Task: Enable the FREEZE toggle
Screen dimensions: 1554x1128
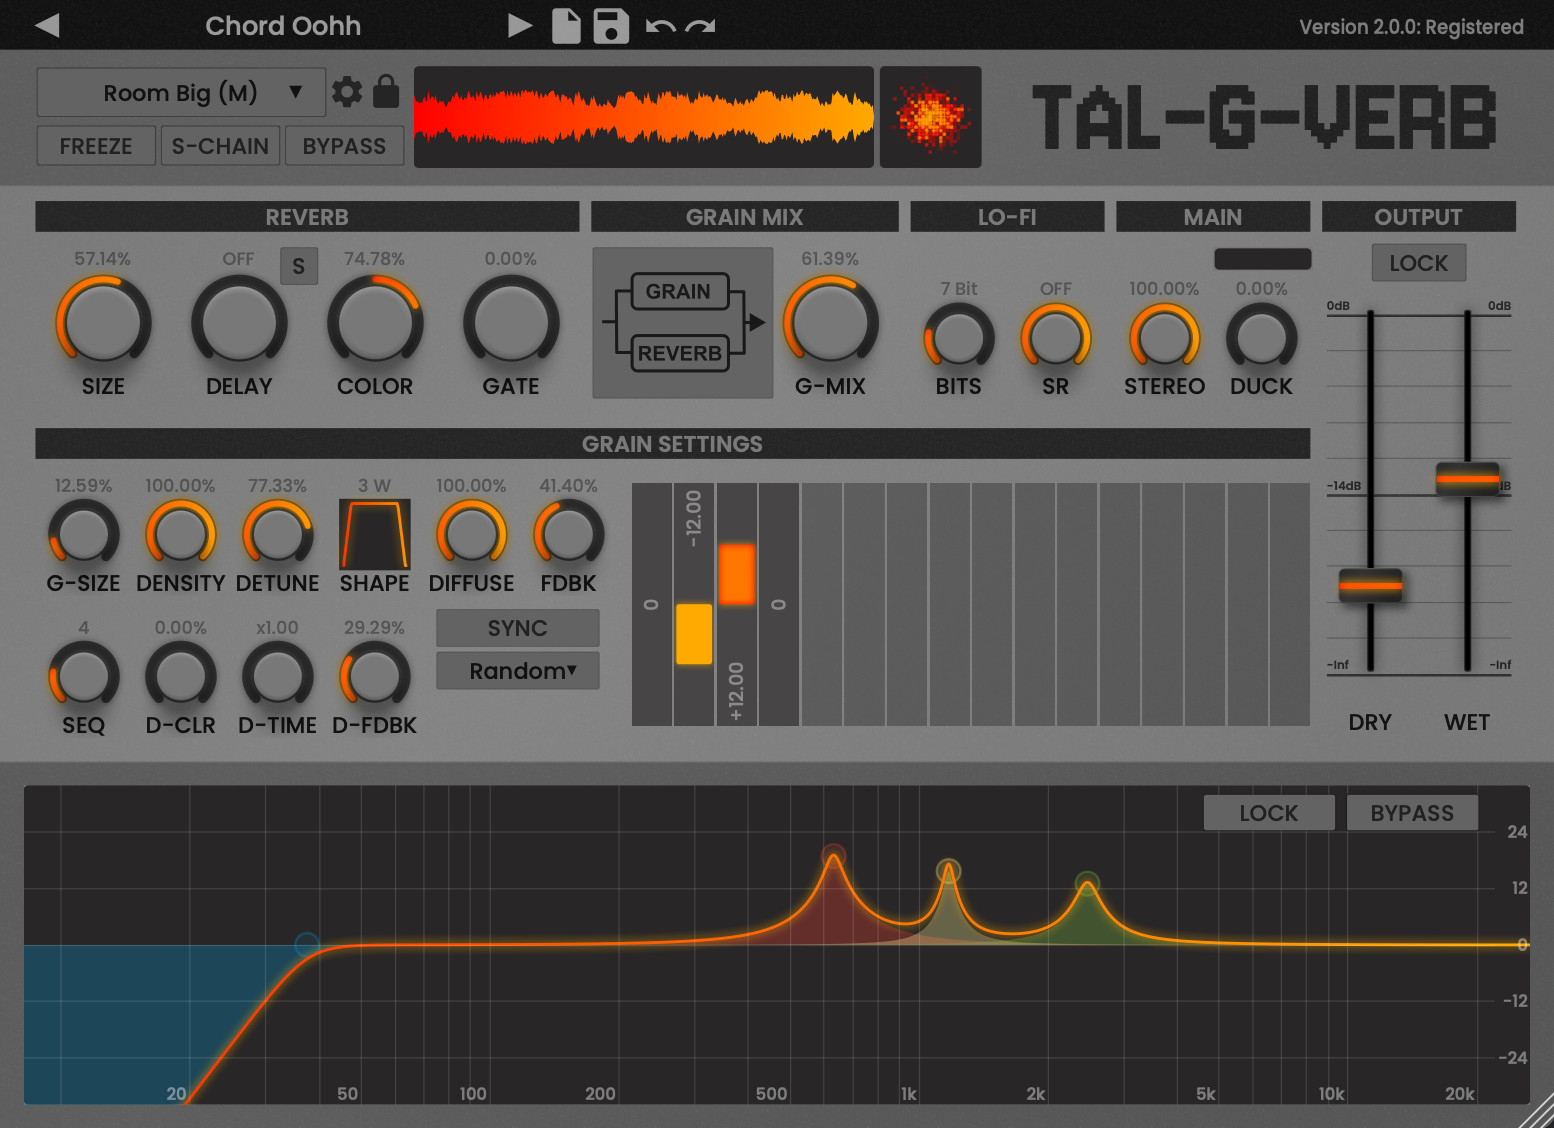Action: tap(96, 146)
